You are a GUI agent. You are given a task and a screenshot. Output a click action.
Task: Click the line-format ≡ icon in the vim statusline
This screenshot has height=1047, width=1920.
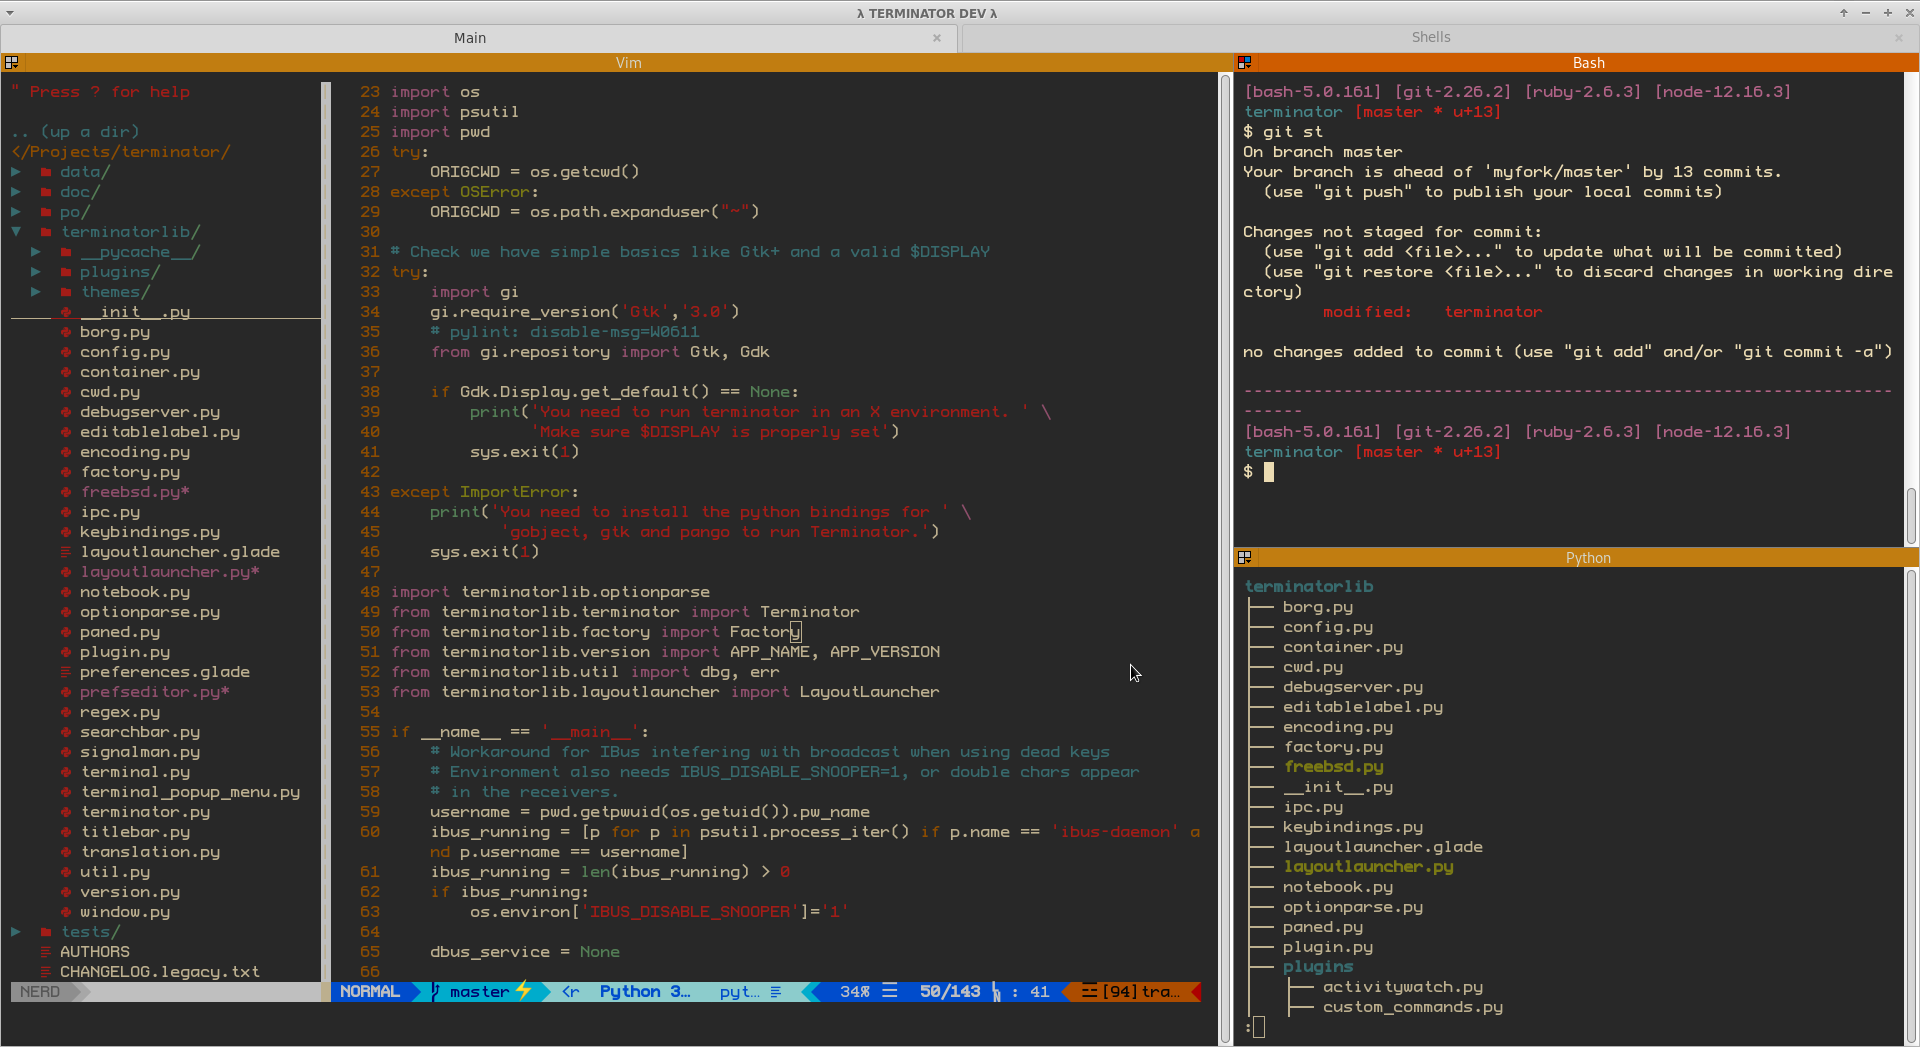click(x=890, y=992)
